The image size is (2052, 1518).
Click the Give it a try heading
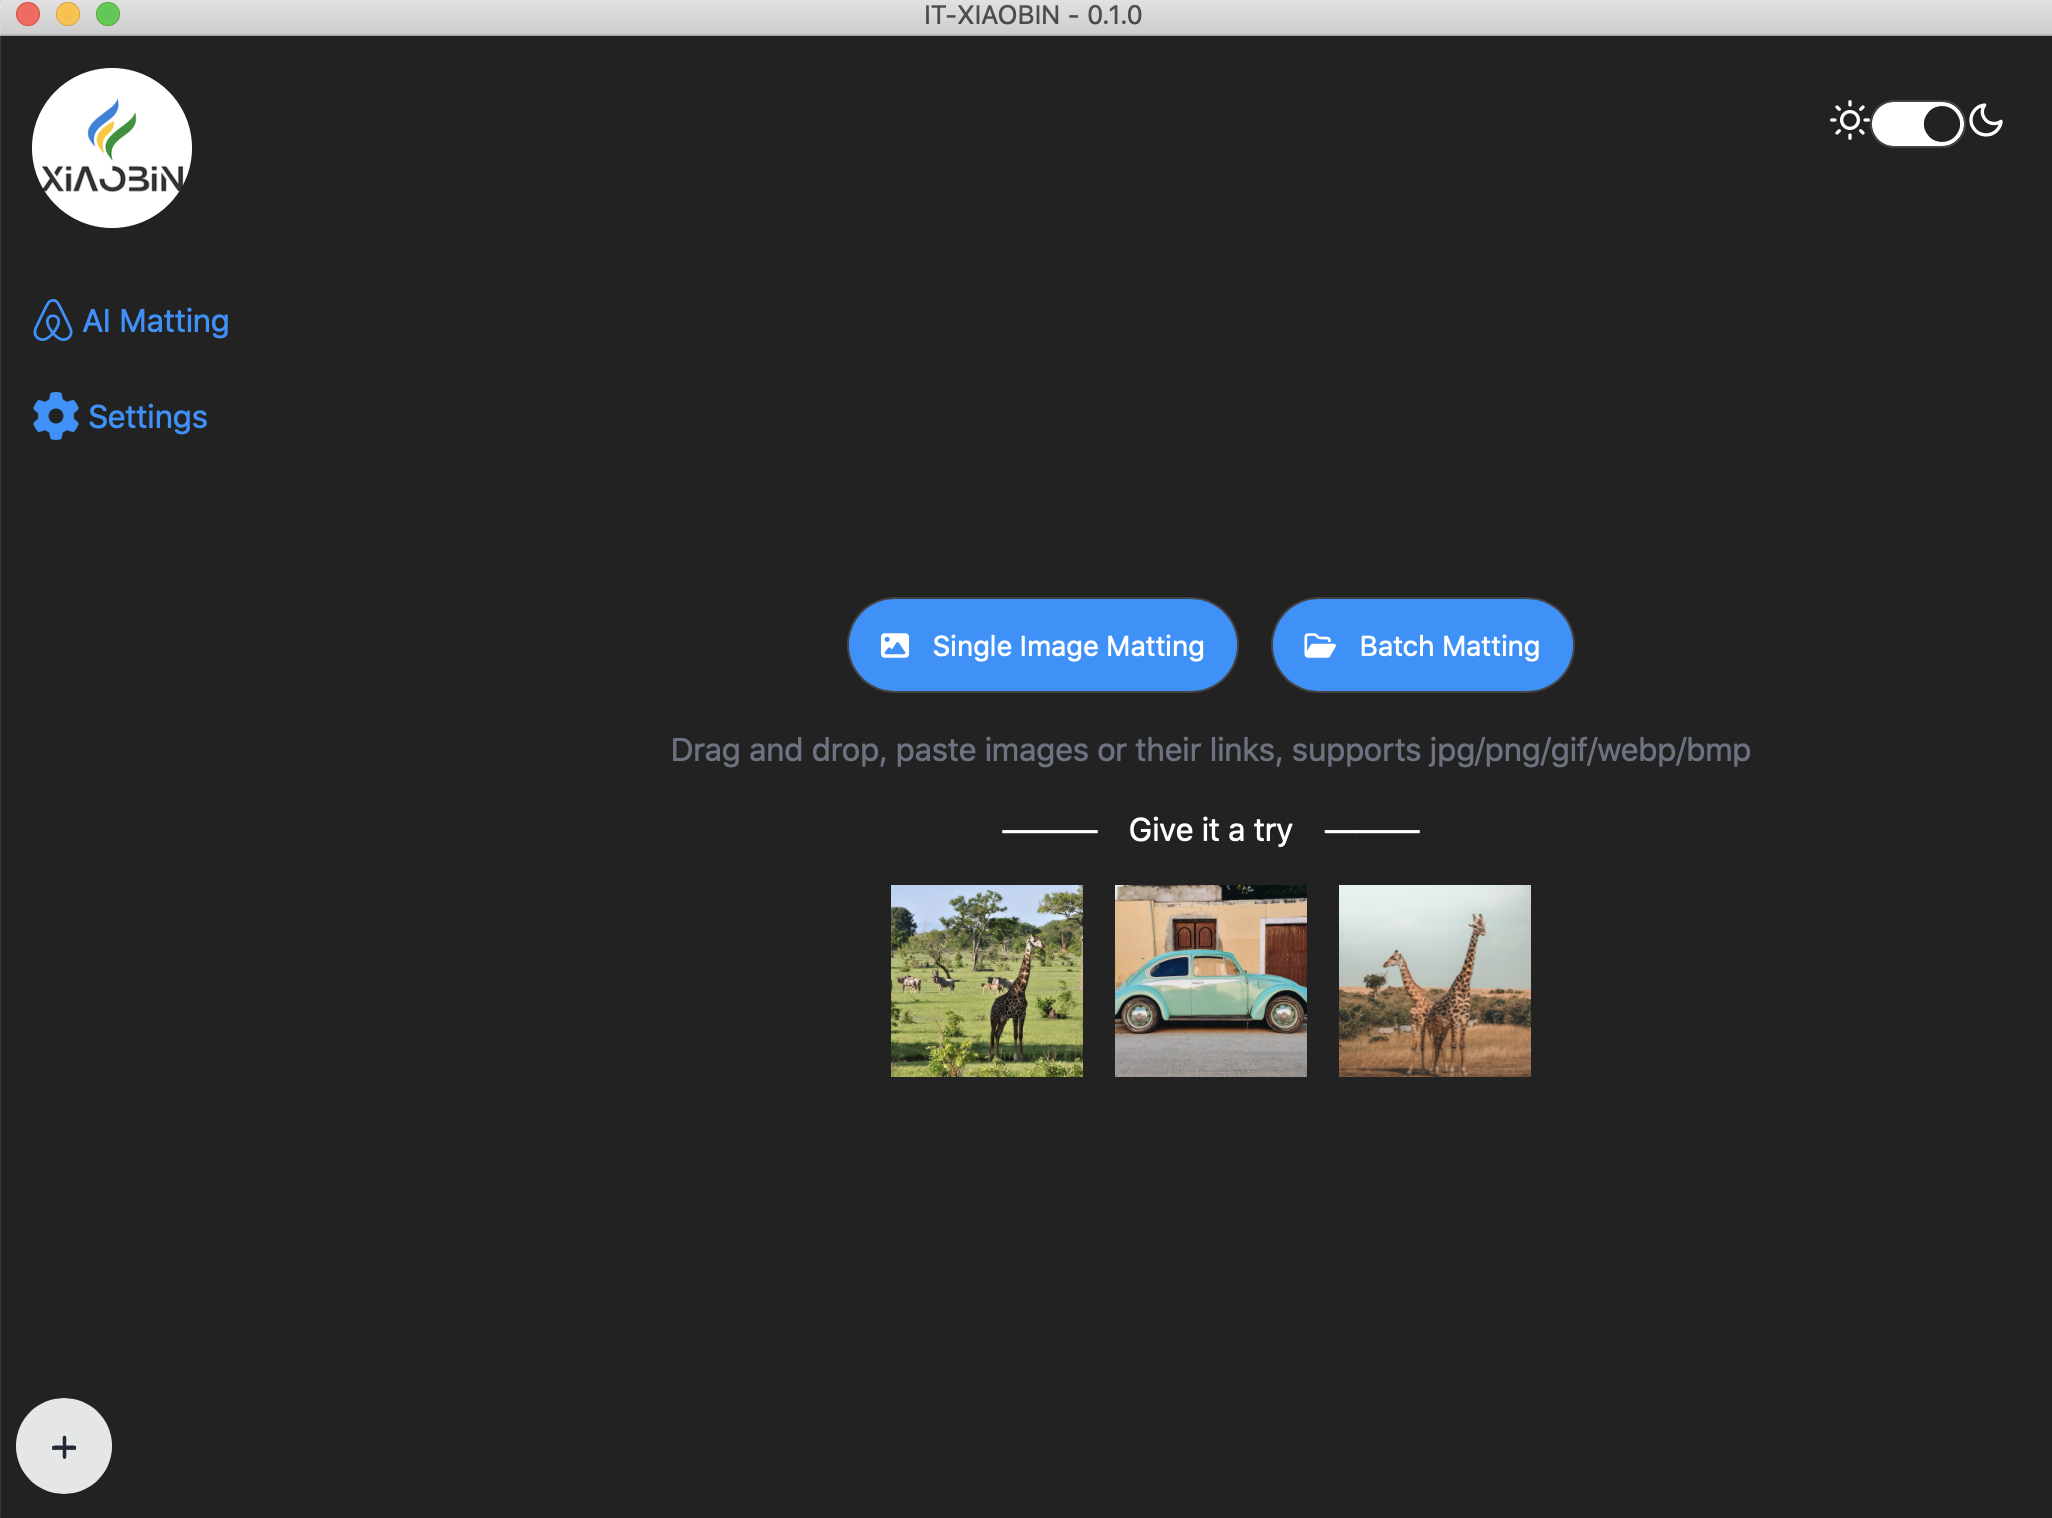1210,830
